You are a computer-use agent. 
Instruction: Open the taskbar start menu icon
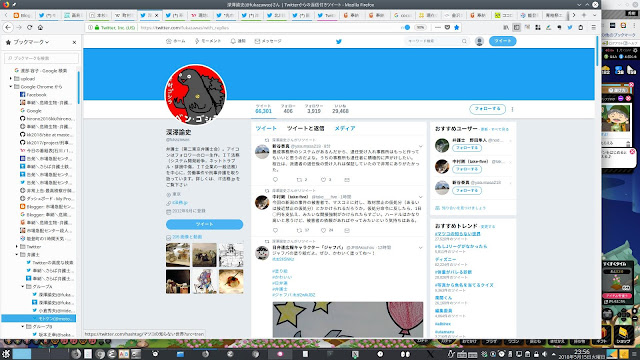(6, 354)
